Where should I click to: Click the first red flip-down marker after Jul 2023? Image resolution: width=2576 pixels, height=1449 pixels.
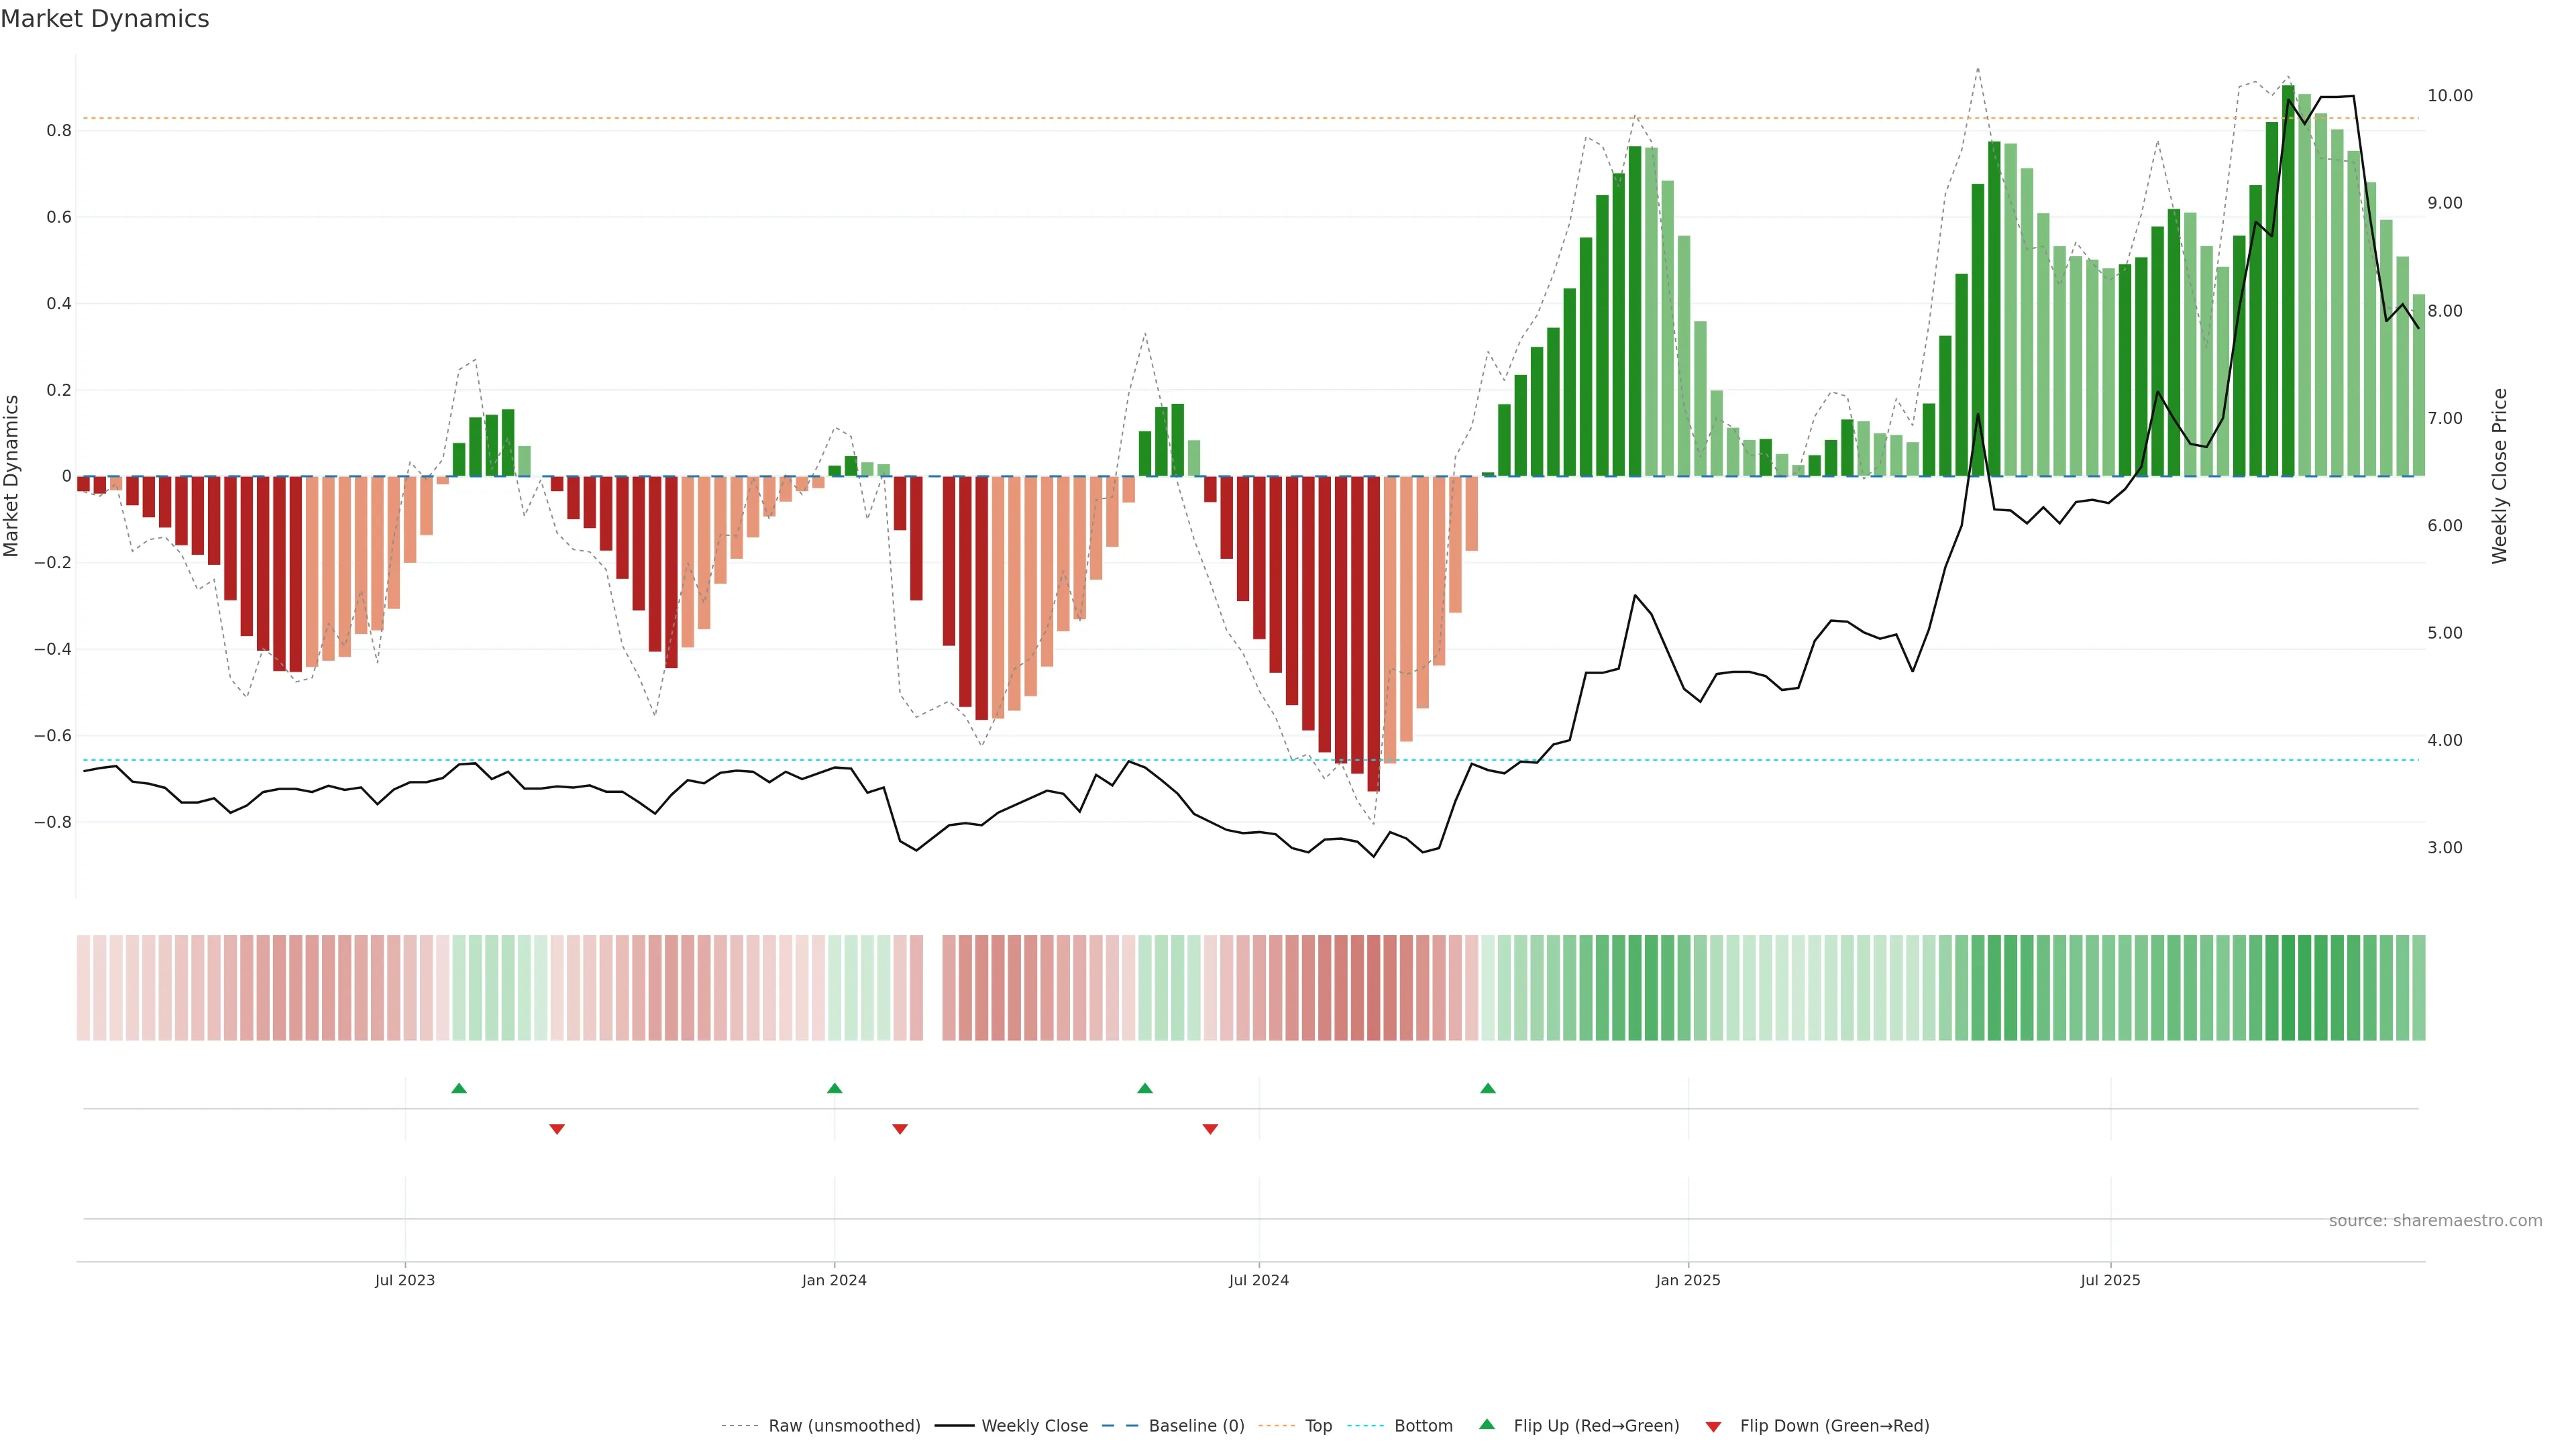(x=557, y=1129)
